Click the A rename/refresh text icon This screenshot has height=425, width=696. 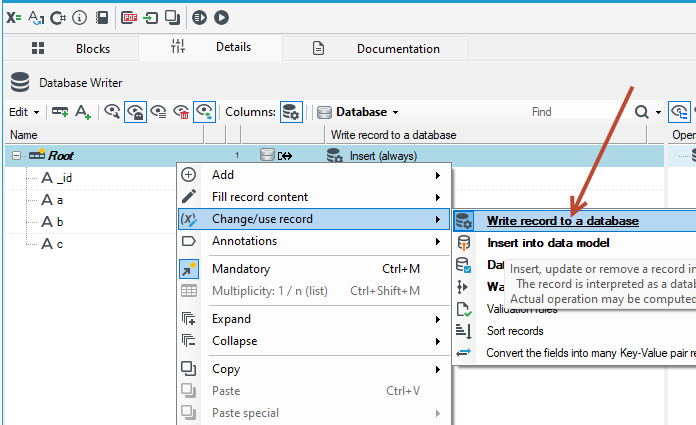point(36,18)
